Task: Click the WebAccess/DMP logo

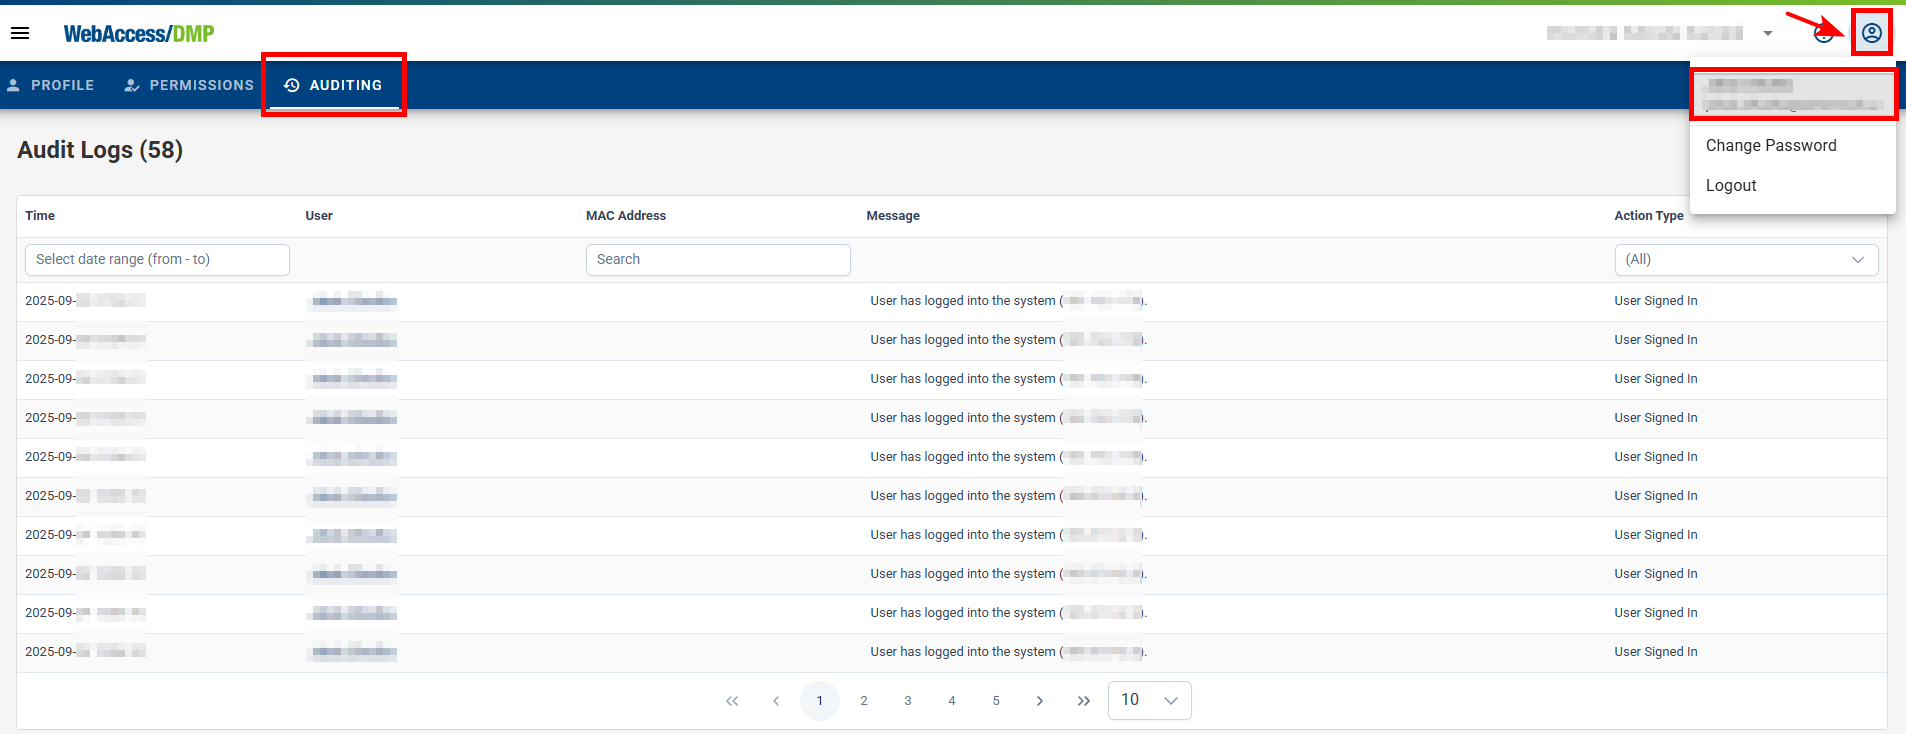Action: (139, 34)
